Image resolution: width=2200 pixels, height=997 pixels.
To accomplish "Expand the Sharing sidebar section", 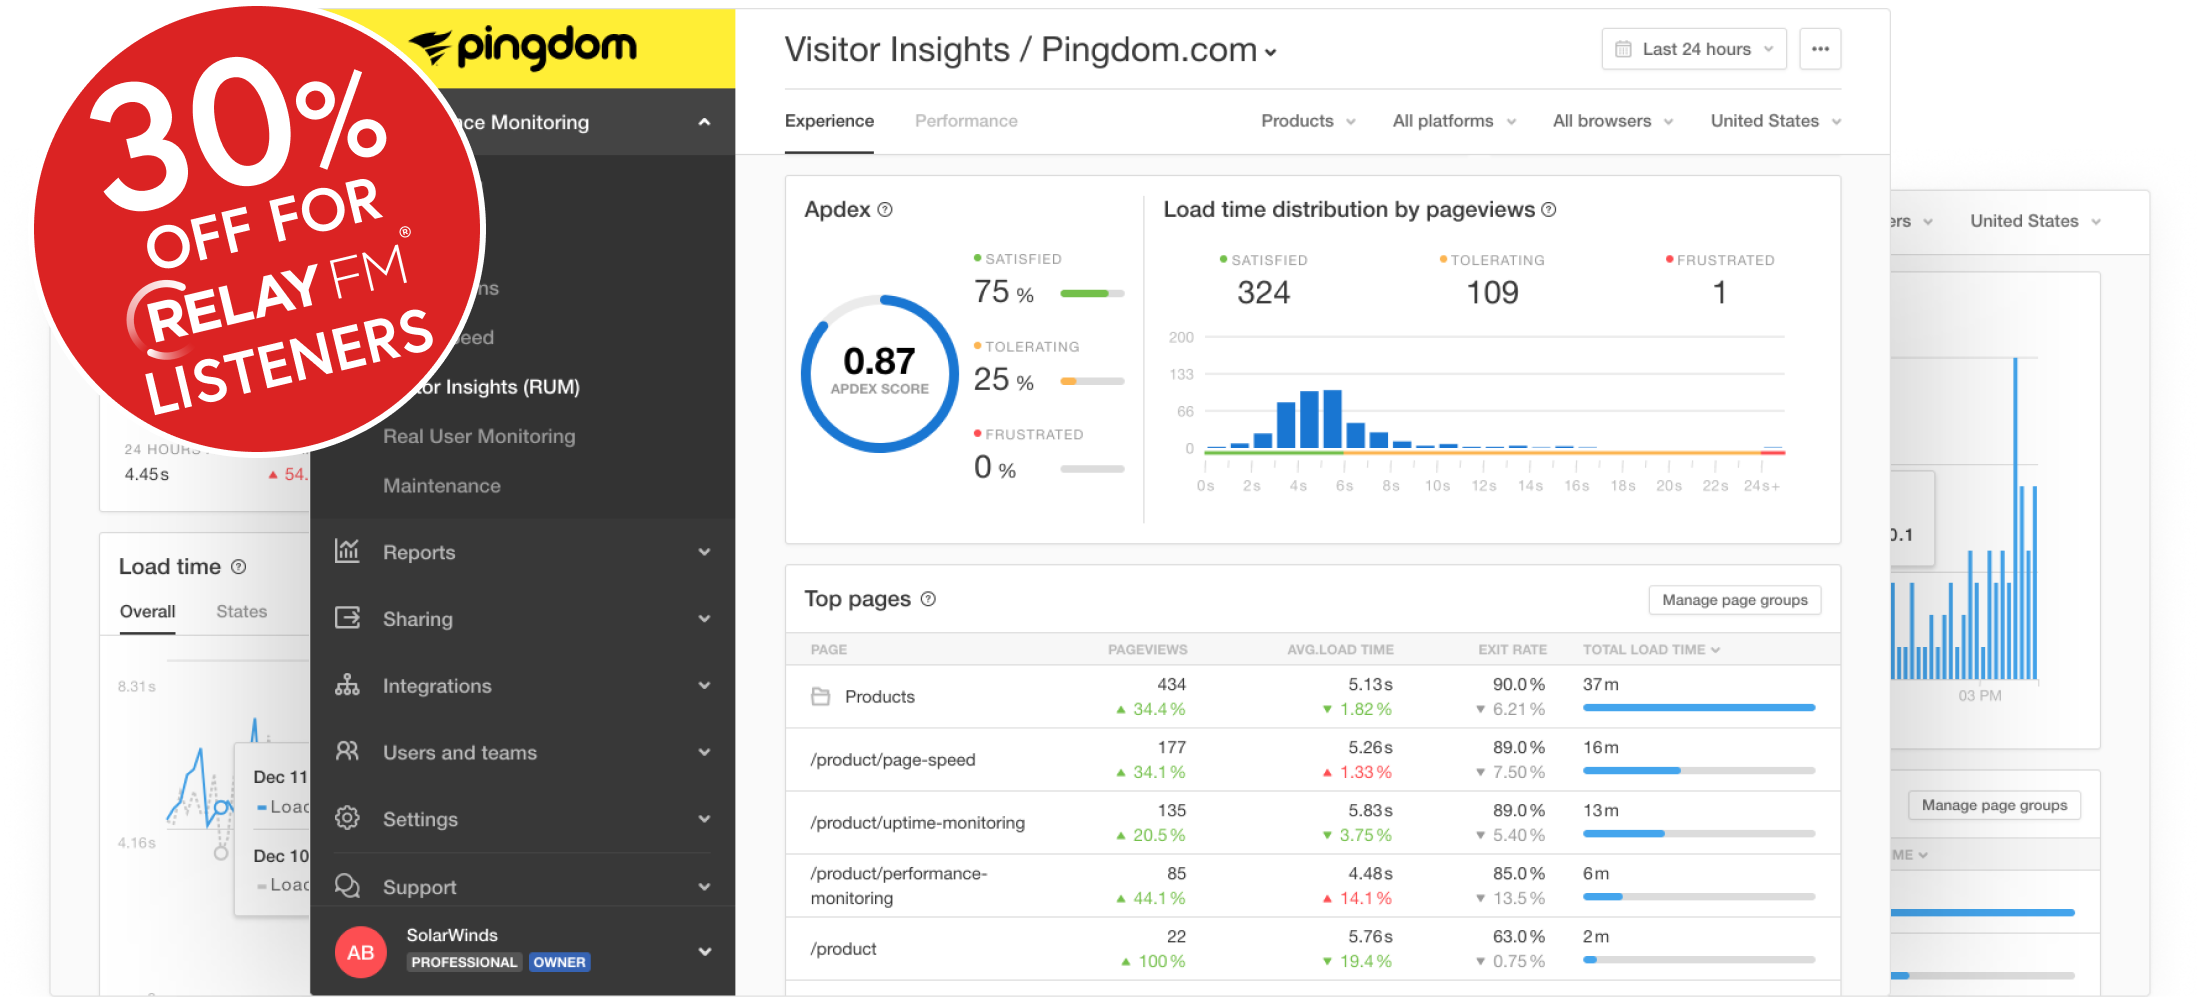I will pos(704,619).
